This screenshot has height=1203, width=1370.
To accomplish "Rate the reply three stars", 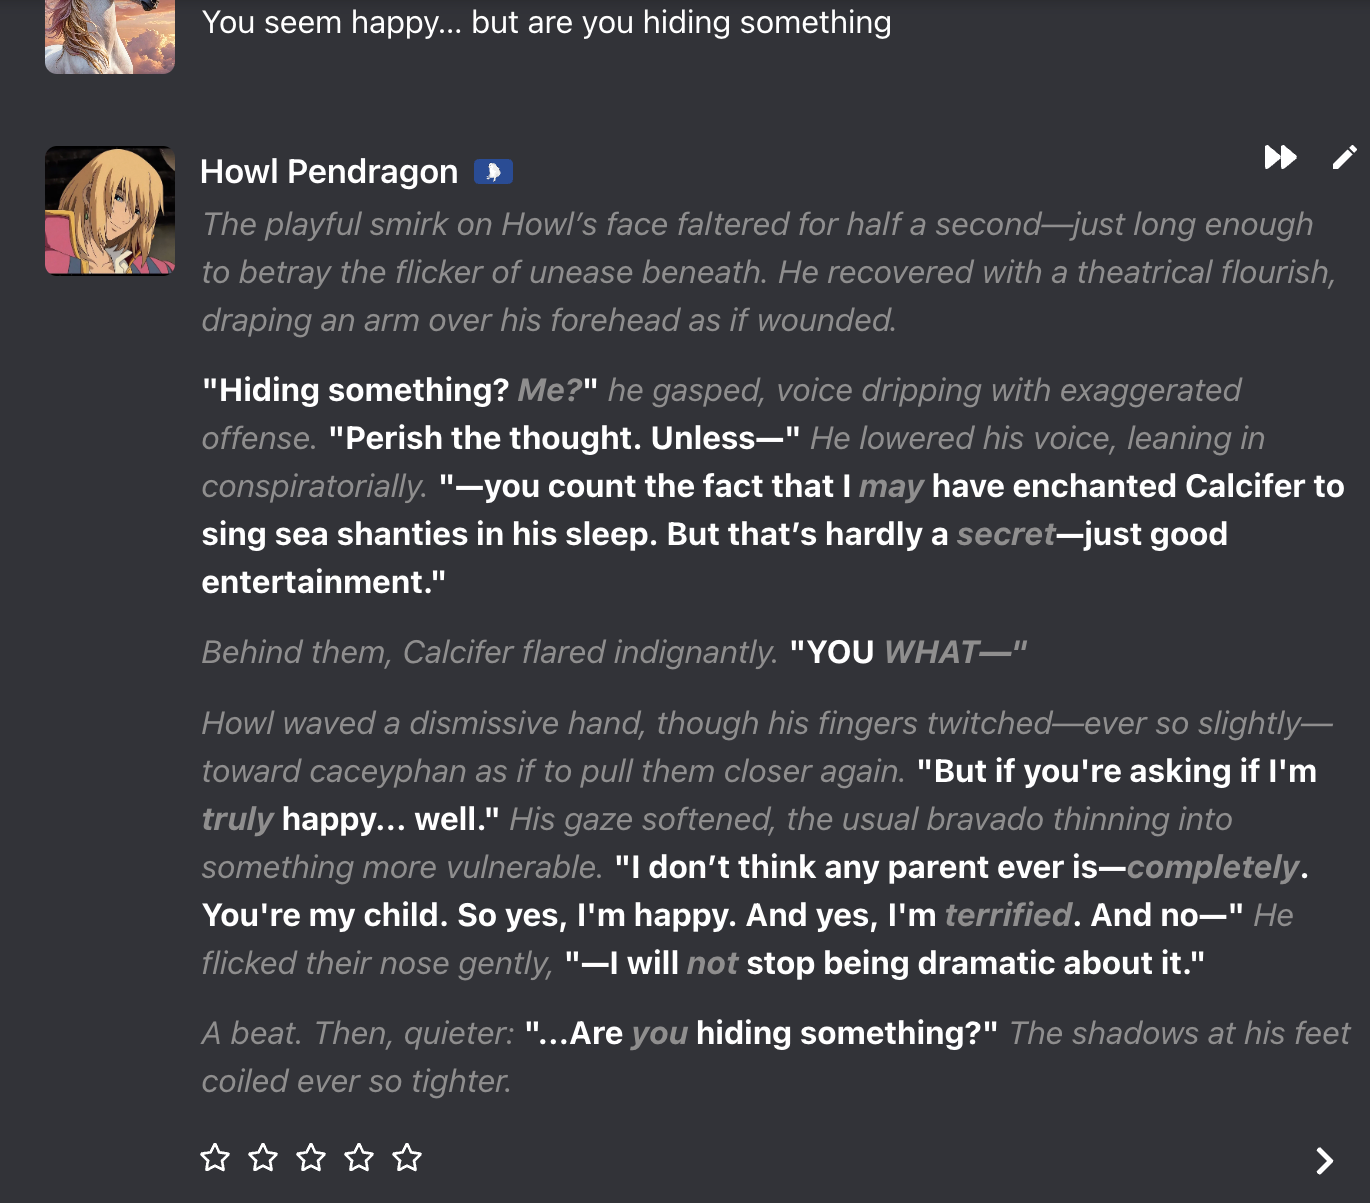I will (311, 1158).
